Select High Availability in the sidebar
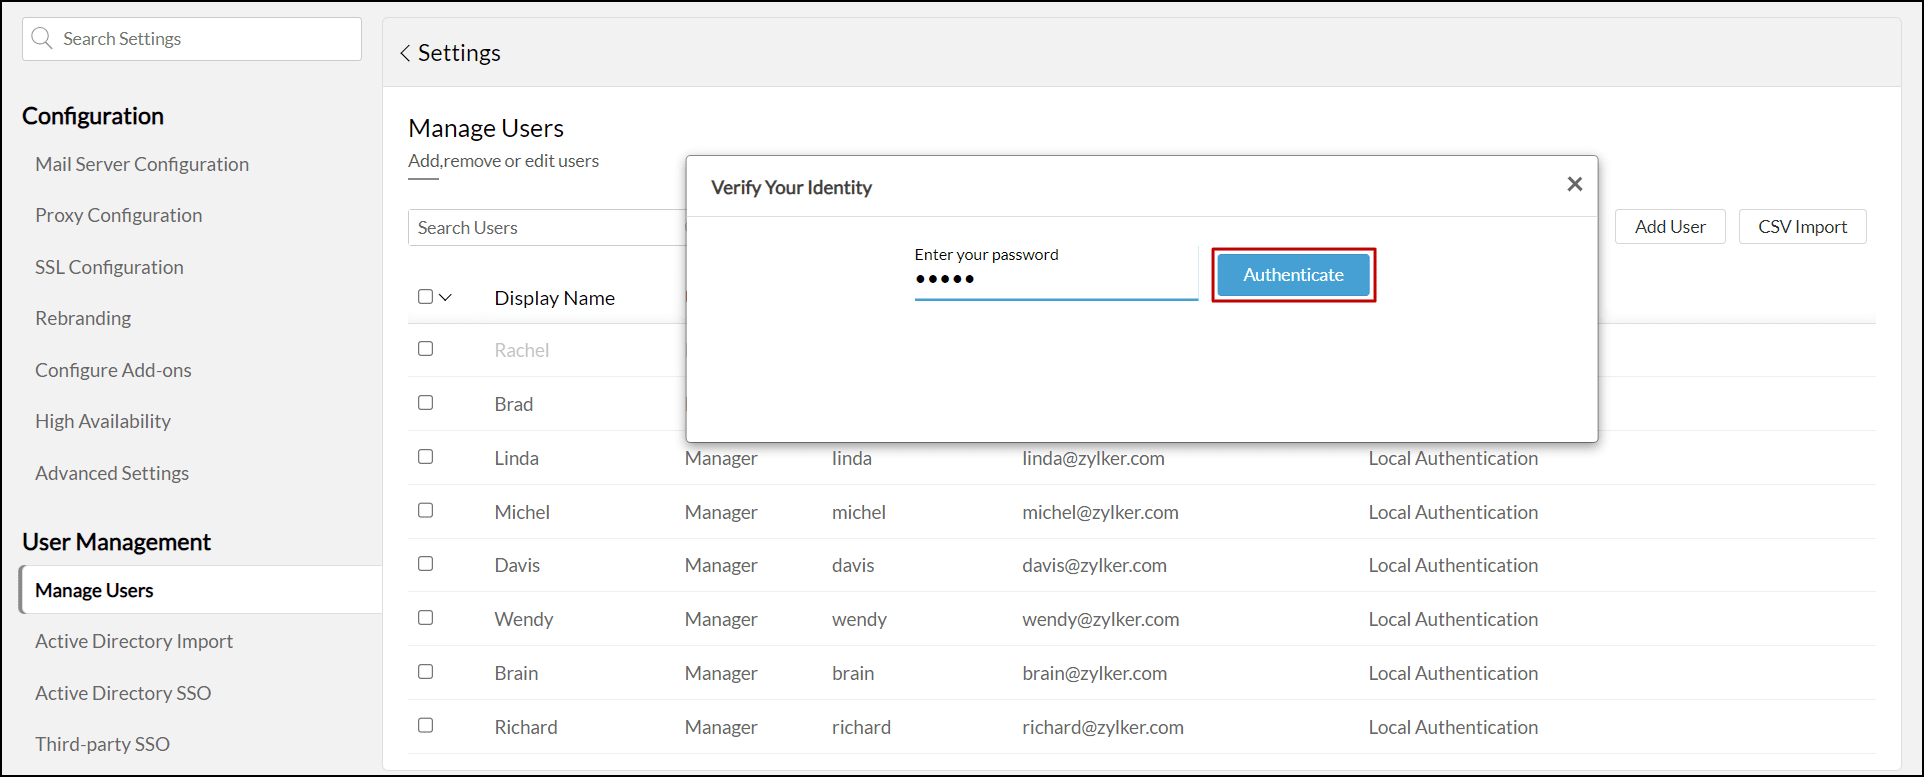Screen dimensions: 1924x777 103,421
